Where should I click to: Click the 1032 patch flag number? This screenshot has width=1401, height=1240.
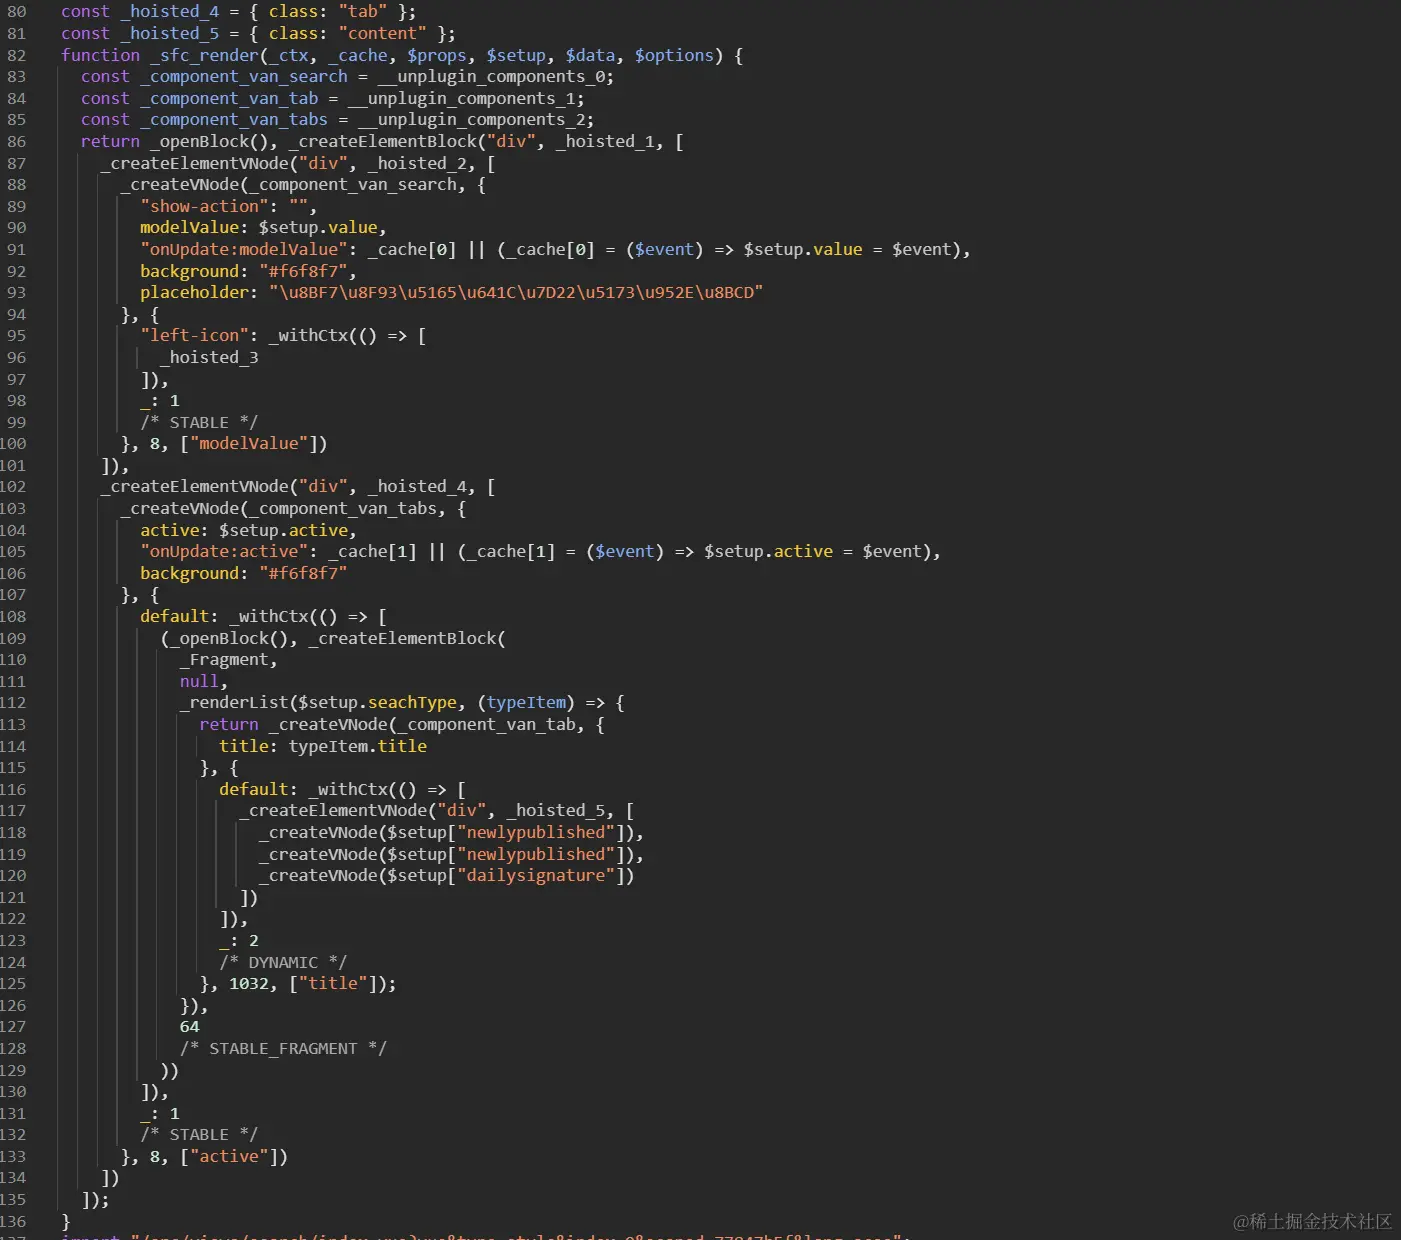pos(249,984)
